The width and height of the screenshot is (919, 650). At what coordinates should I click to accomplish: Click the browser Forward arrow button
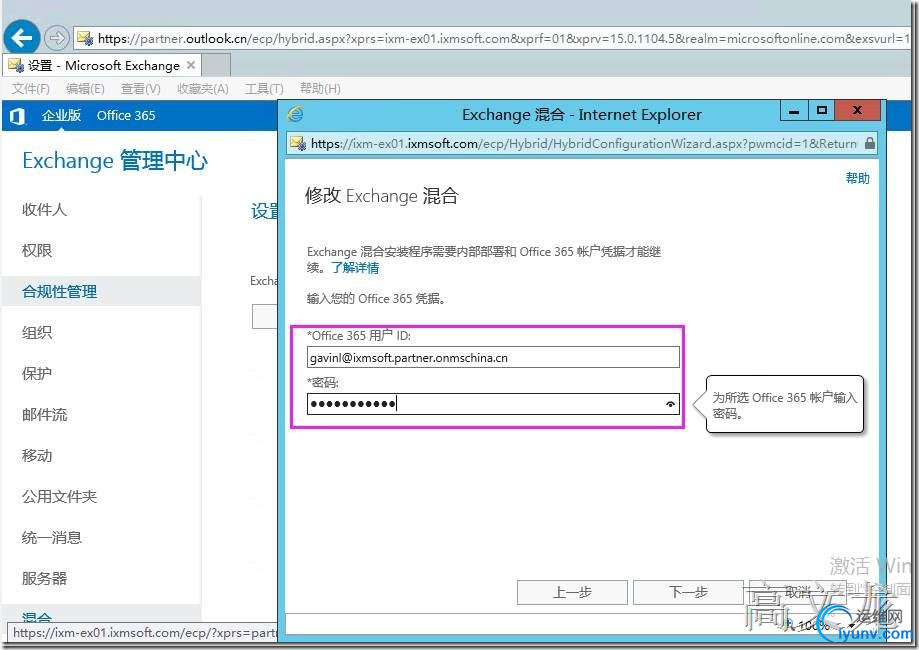(56, 38)
